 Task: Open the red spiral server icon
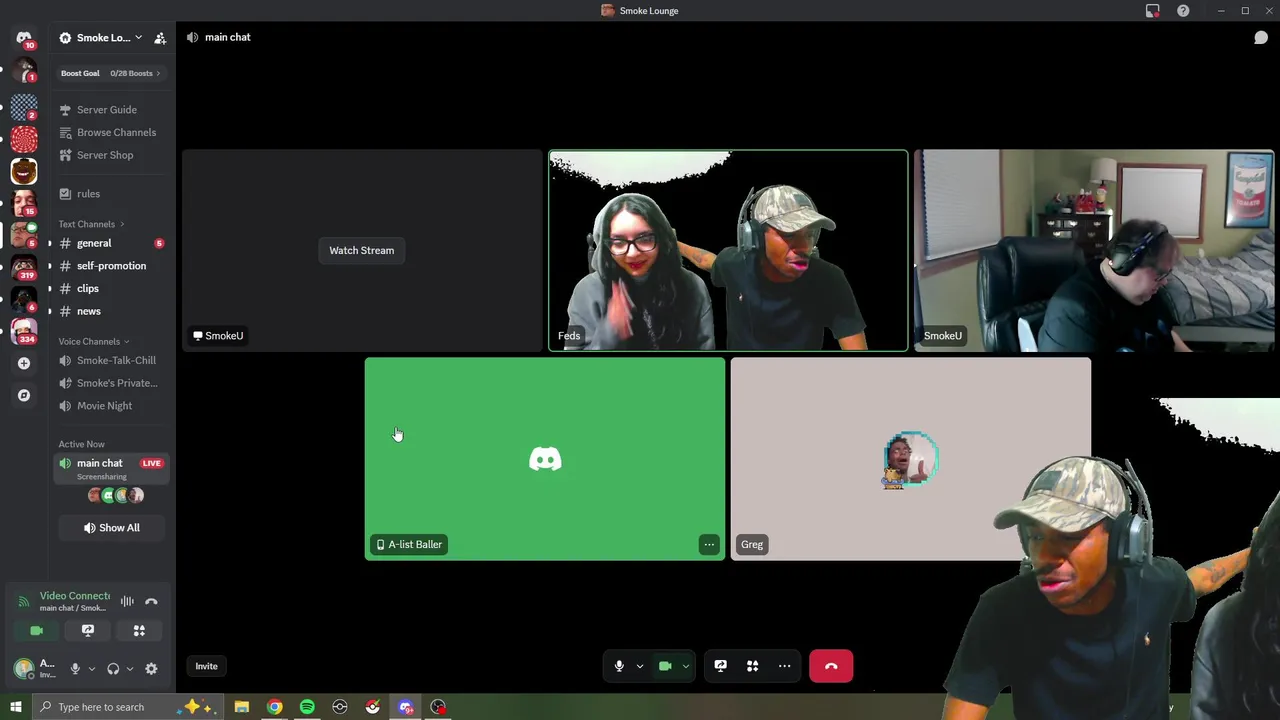pos(24,139)
